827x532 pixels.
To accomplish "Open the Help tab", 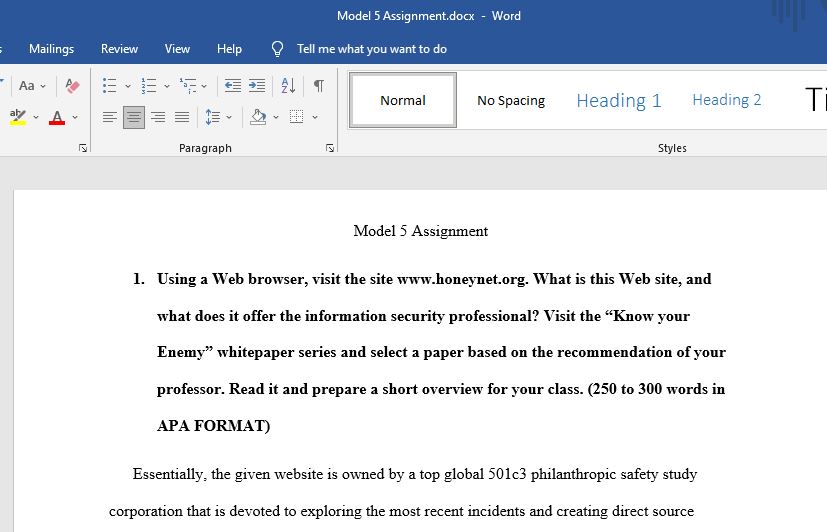I will point(229,49).
